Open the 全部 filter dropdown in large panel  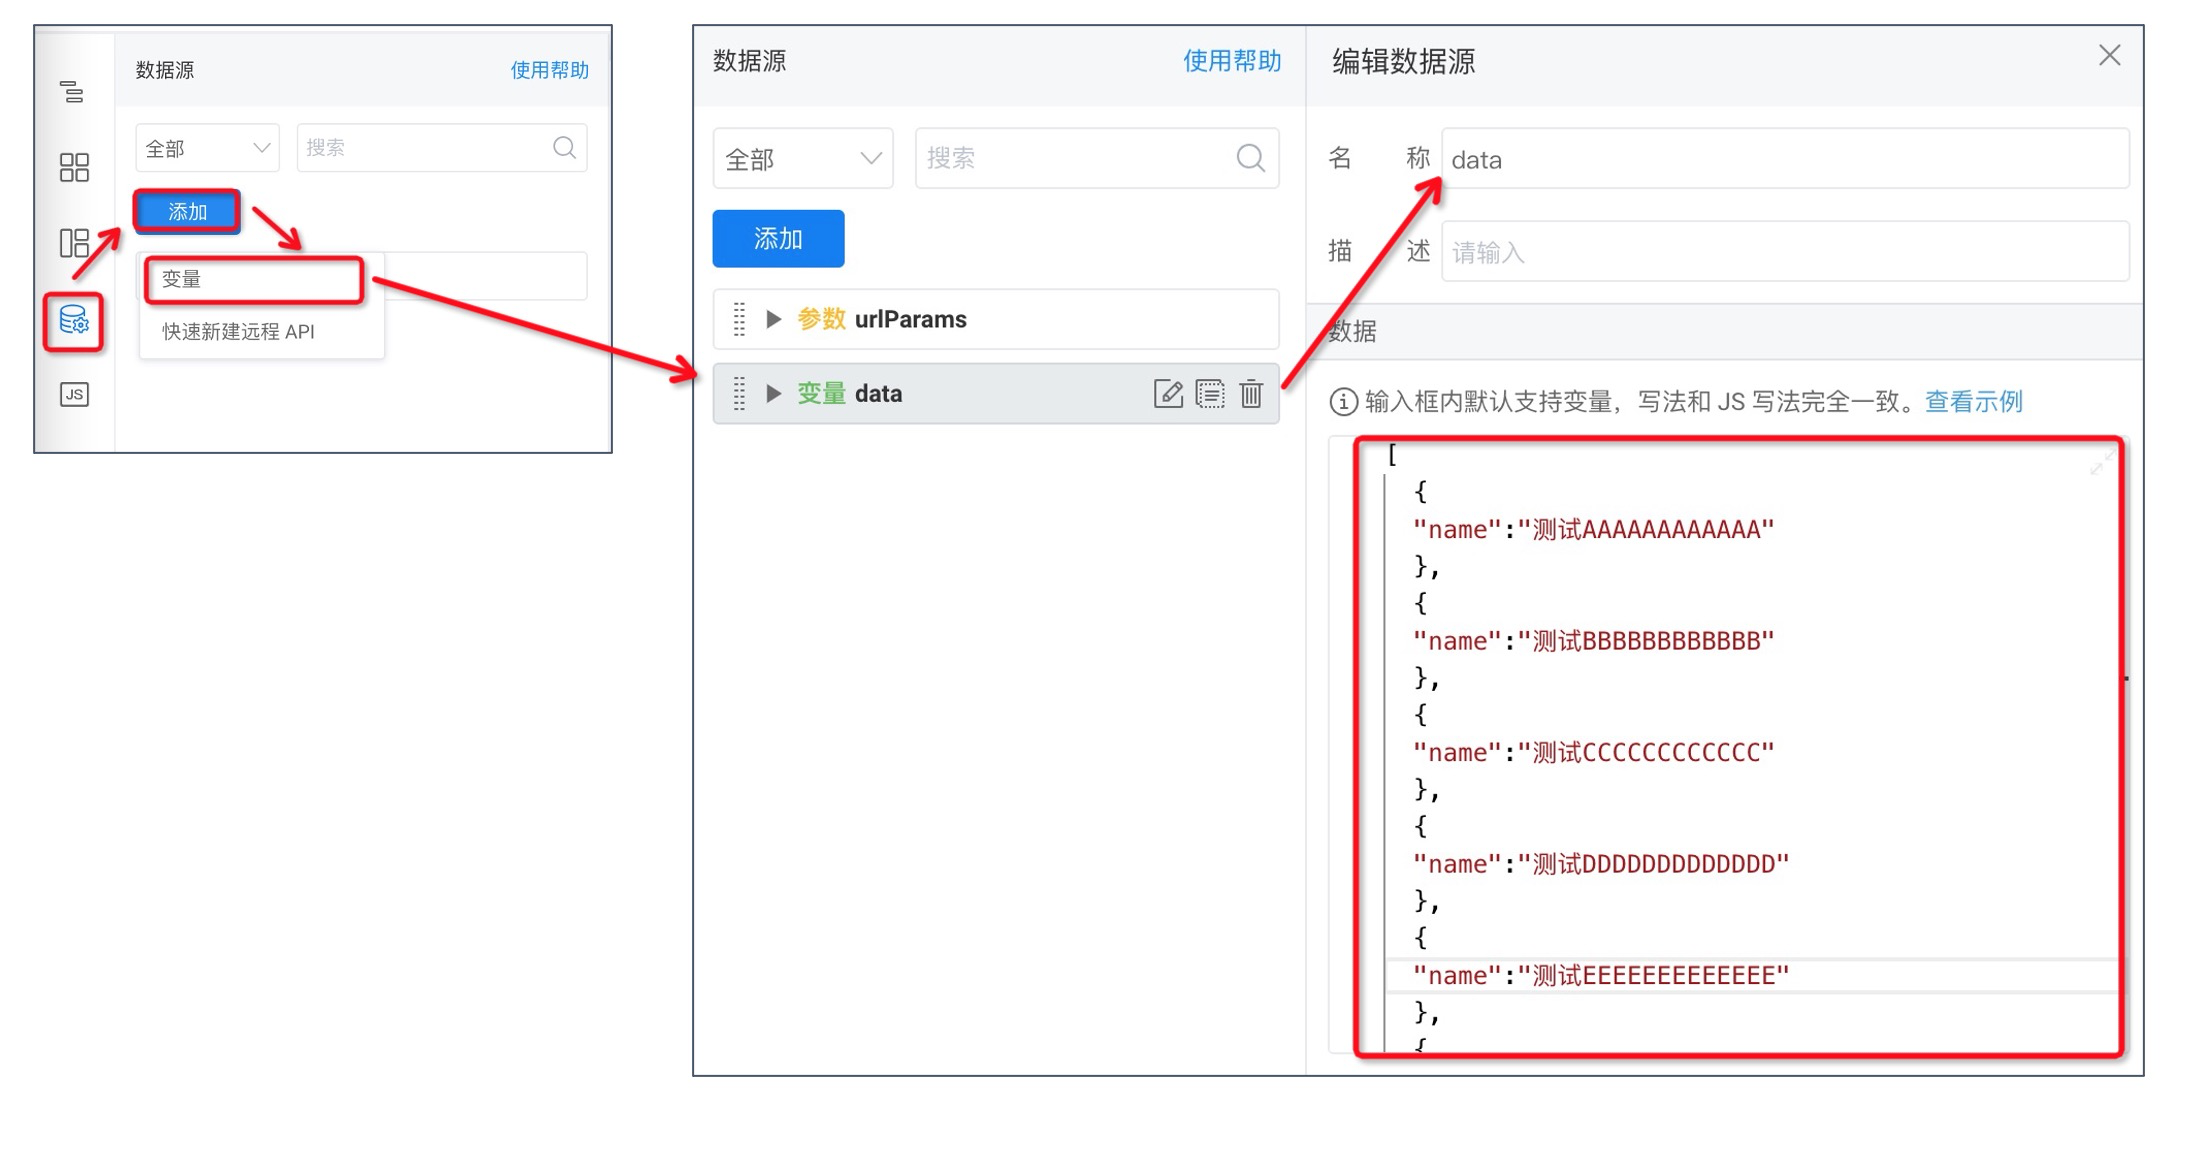[x=802, y=158]
